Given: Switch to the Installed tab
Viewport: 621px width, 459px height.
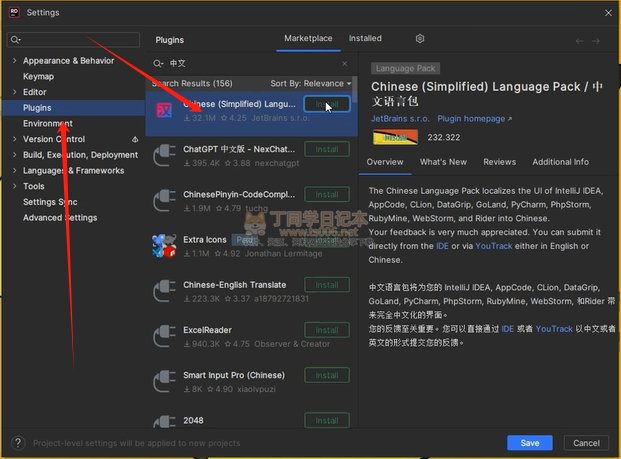Looking at the screenshot, I should pos(365,39).
